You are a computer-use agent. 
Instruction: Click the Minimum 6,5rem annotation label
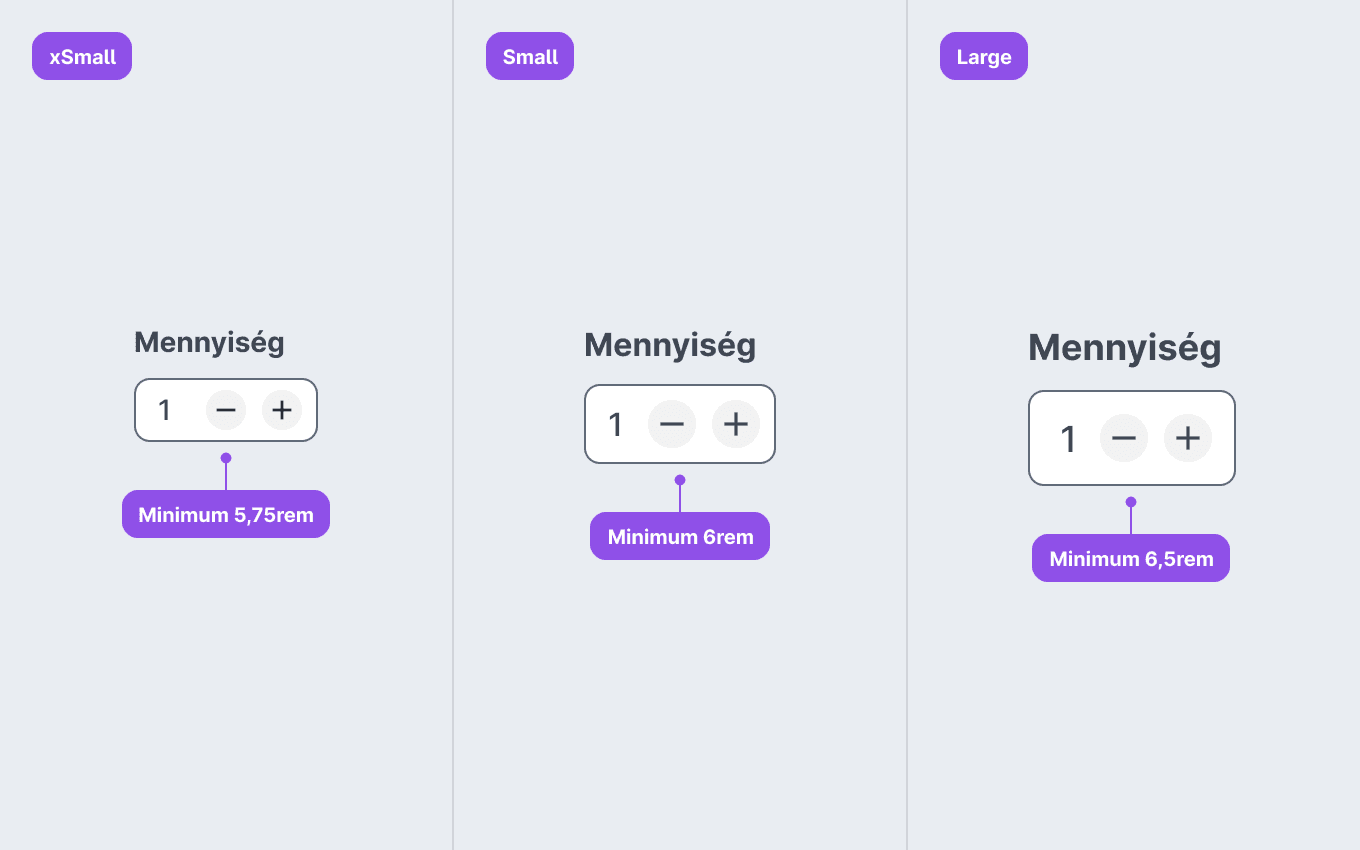pyautogui.click(x=1131, y=558)
